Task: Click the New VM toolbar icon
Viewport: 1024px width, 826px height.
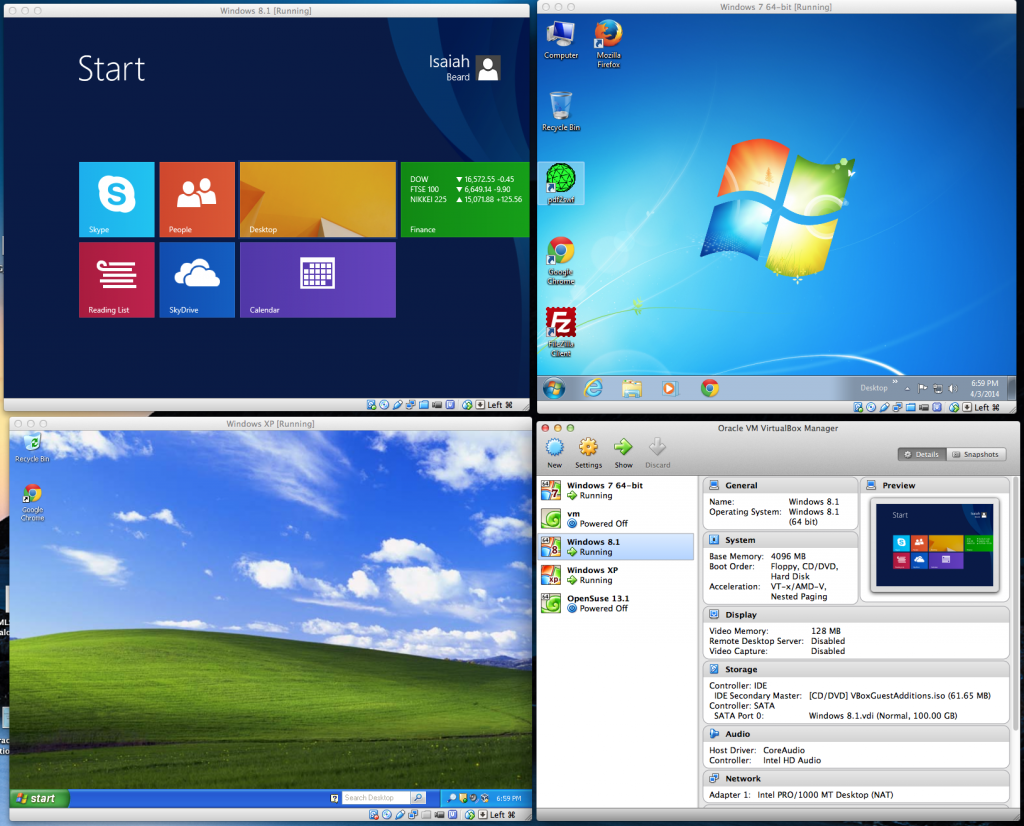Action: (554, 449)
